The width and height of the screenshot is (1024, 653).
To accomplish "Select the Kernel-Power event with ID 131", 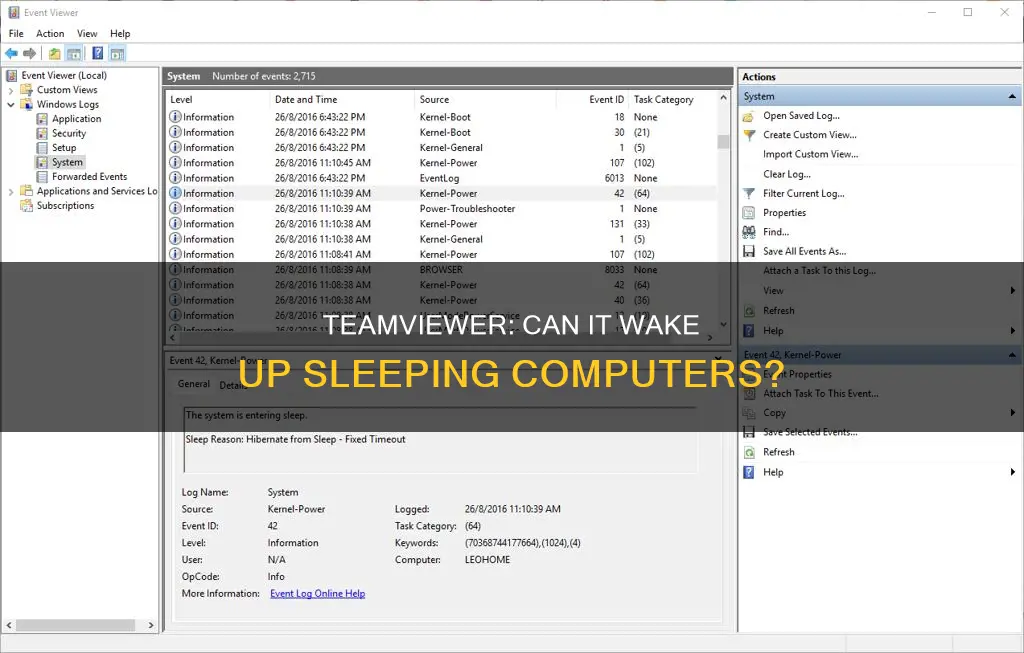I will pyautogui.click(x=441, y=223).
